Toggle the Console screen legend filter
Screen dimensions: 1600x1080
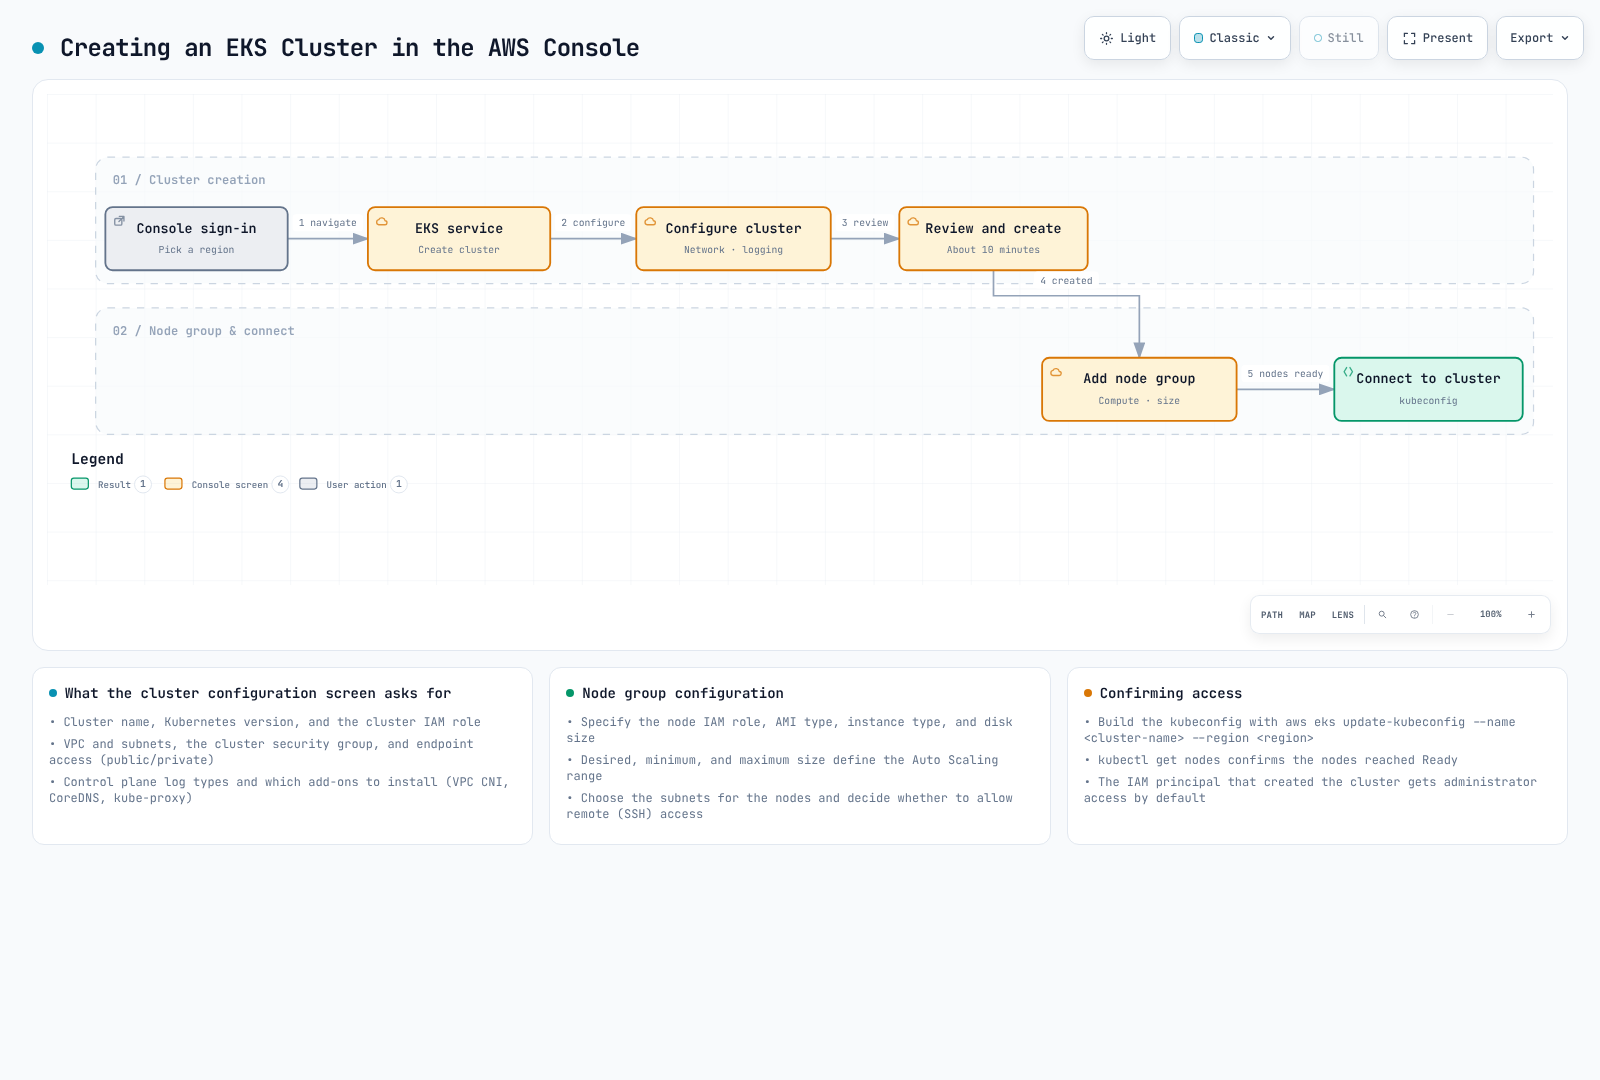[227, 484]
